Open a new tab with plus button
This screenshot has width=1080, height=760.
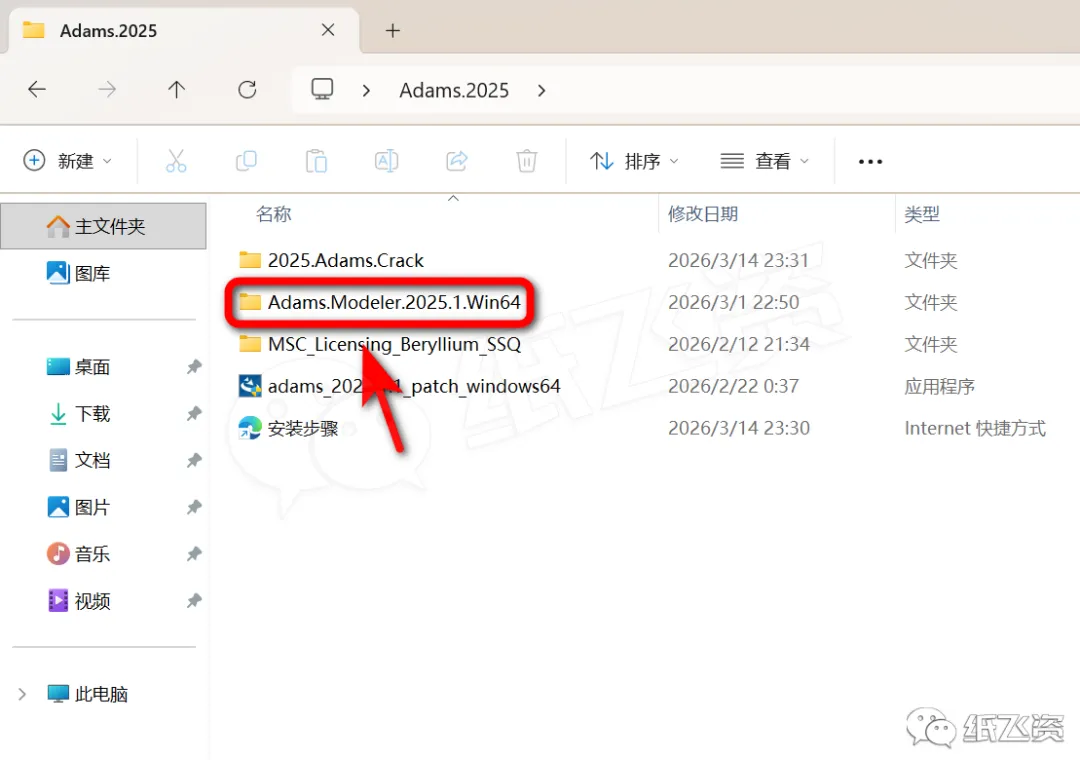[393, 30]
